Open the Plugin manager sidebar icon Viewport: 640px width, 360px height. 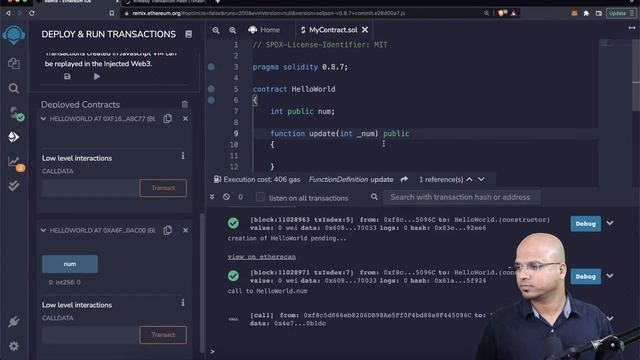(14, 322)
